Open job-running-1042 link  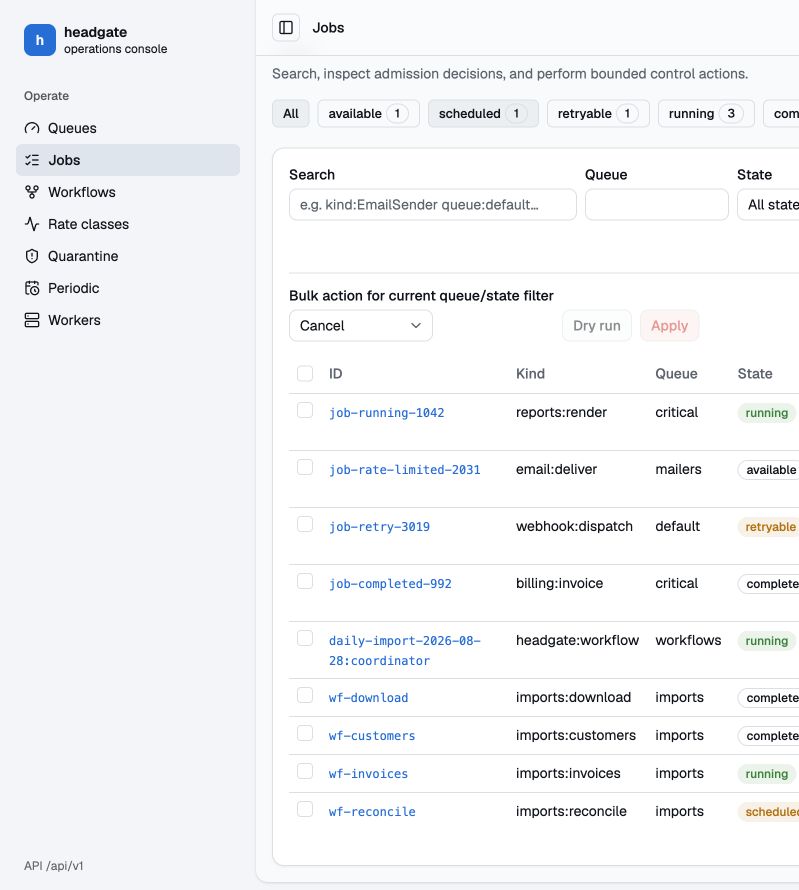pos(386,413)
